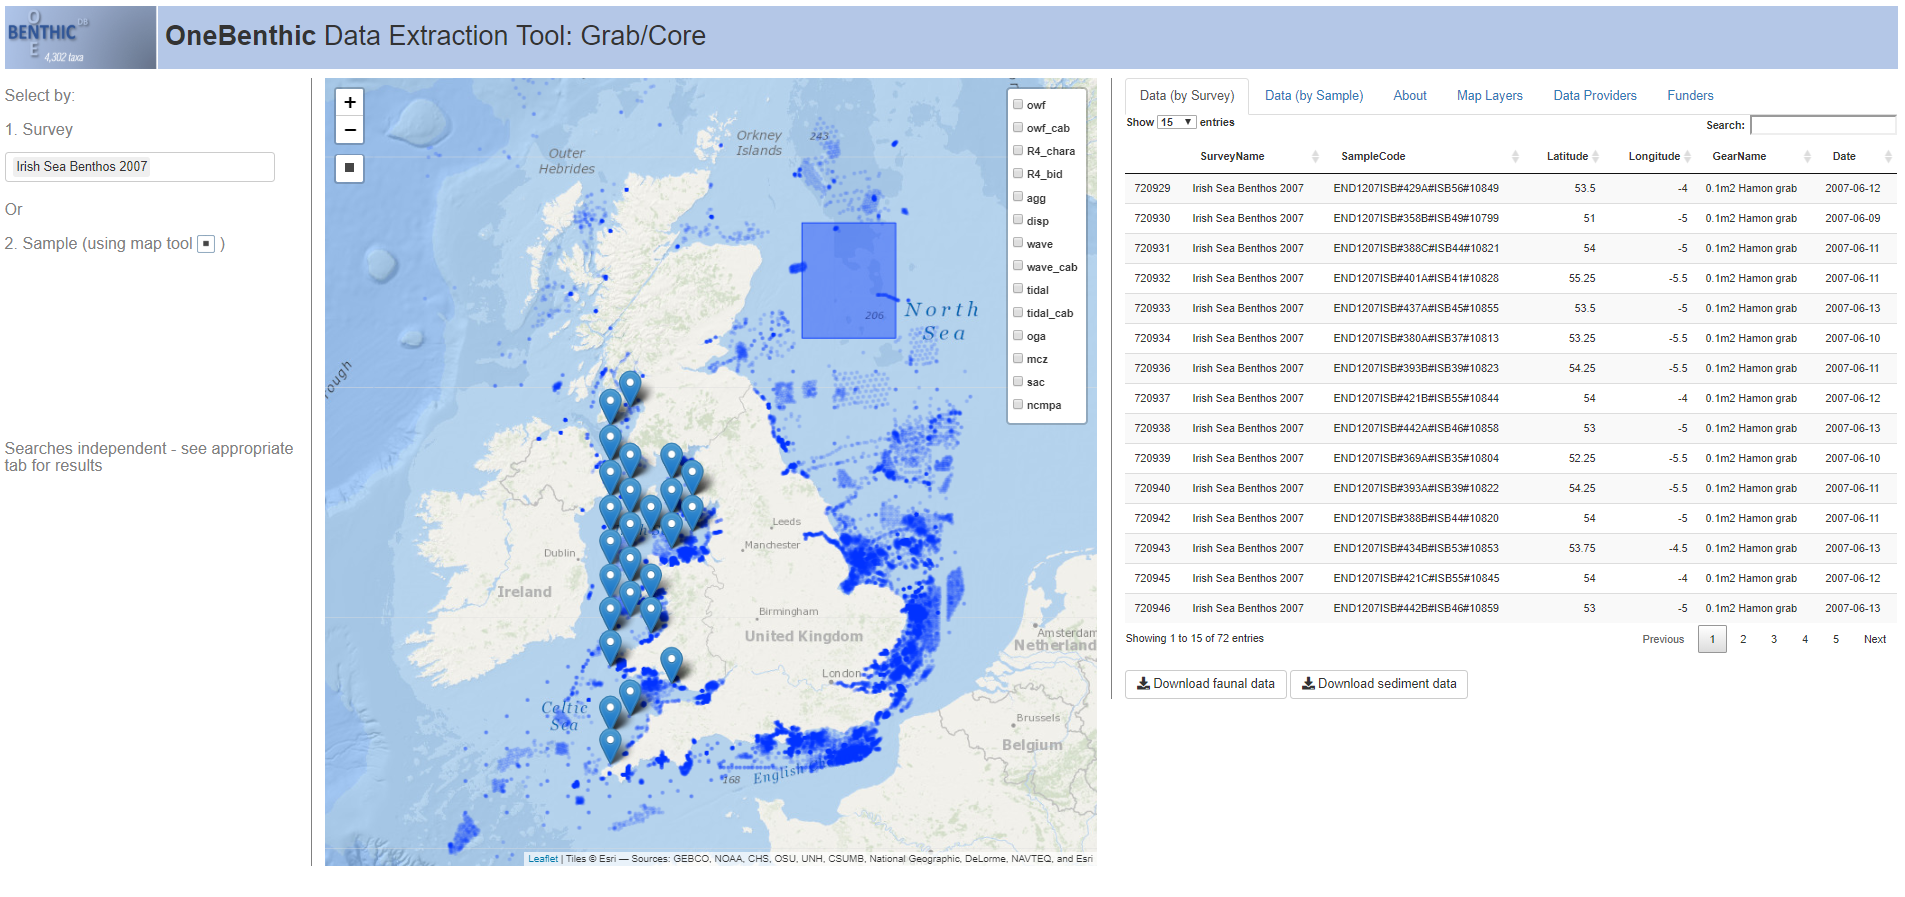Click Download sediment data button

(1378, 684)
